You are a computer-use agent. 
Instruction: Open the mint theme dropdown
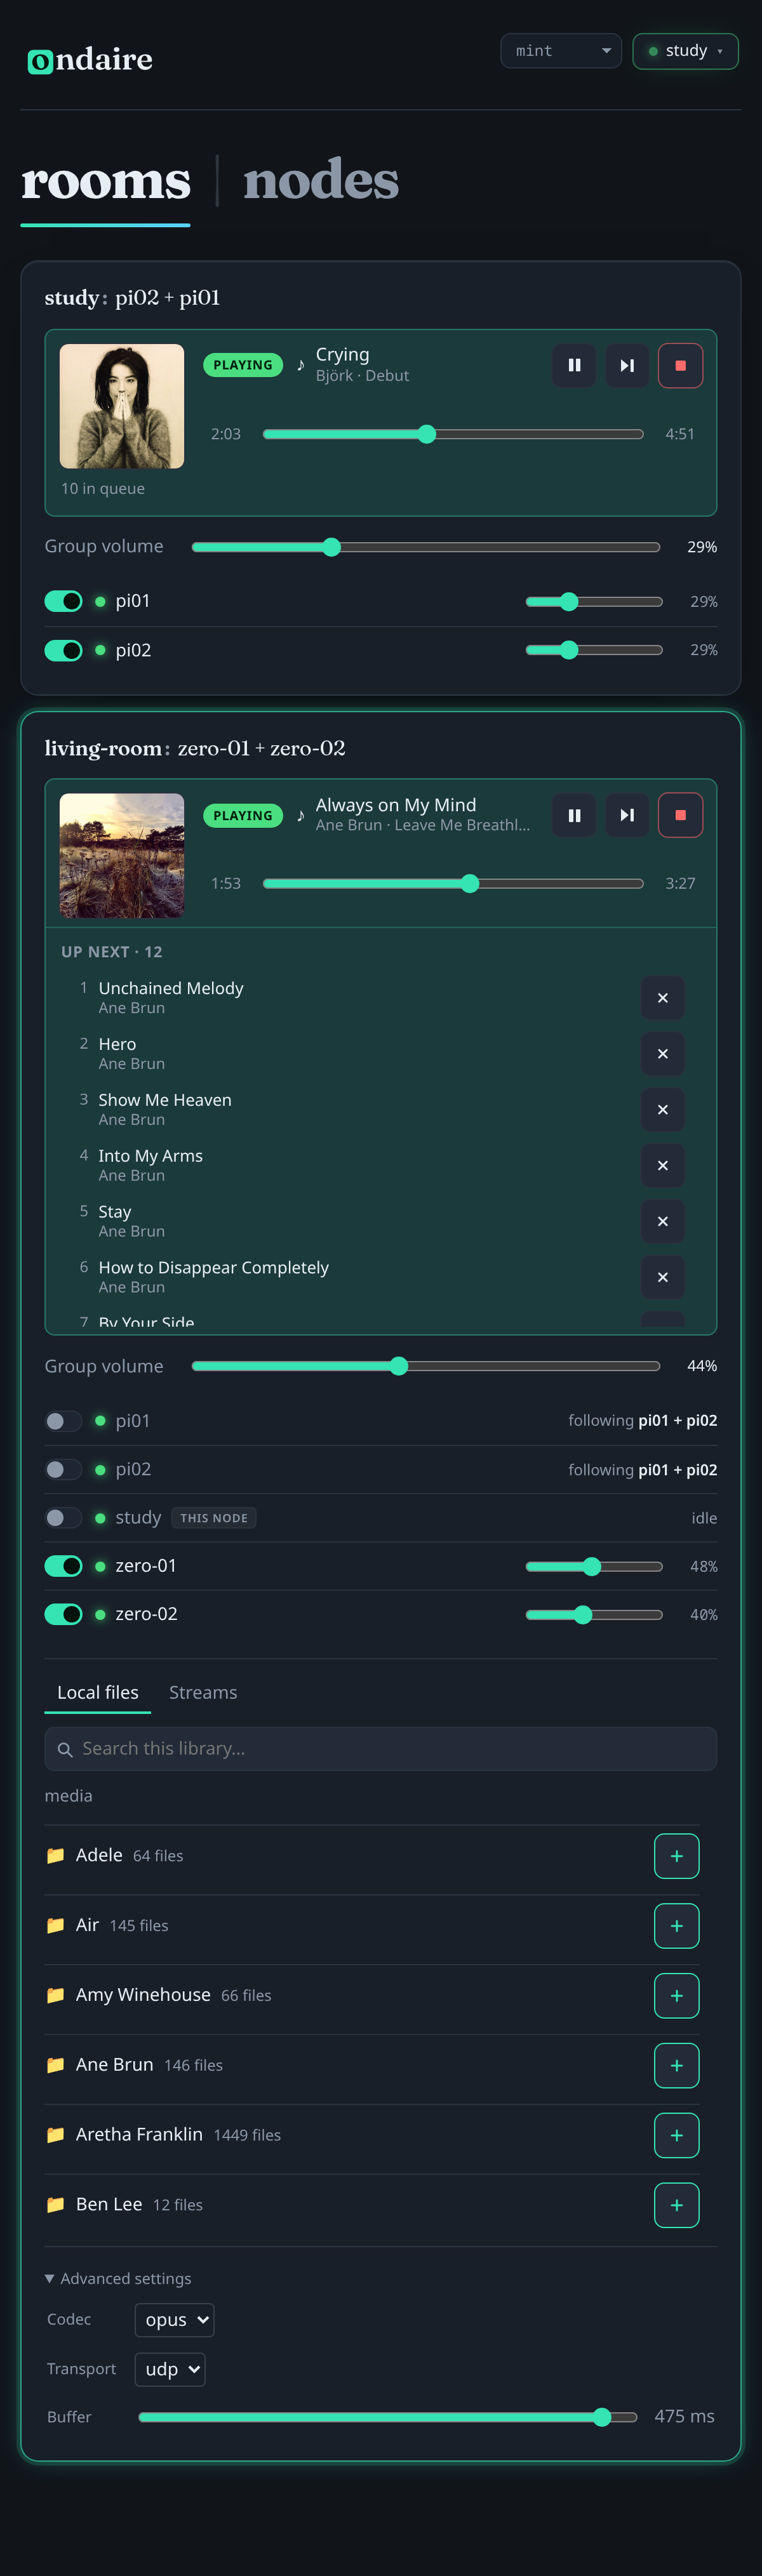pyautogui.click(x=561, y=51)
